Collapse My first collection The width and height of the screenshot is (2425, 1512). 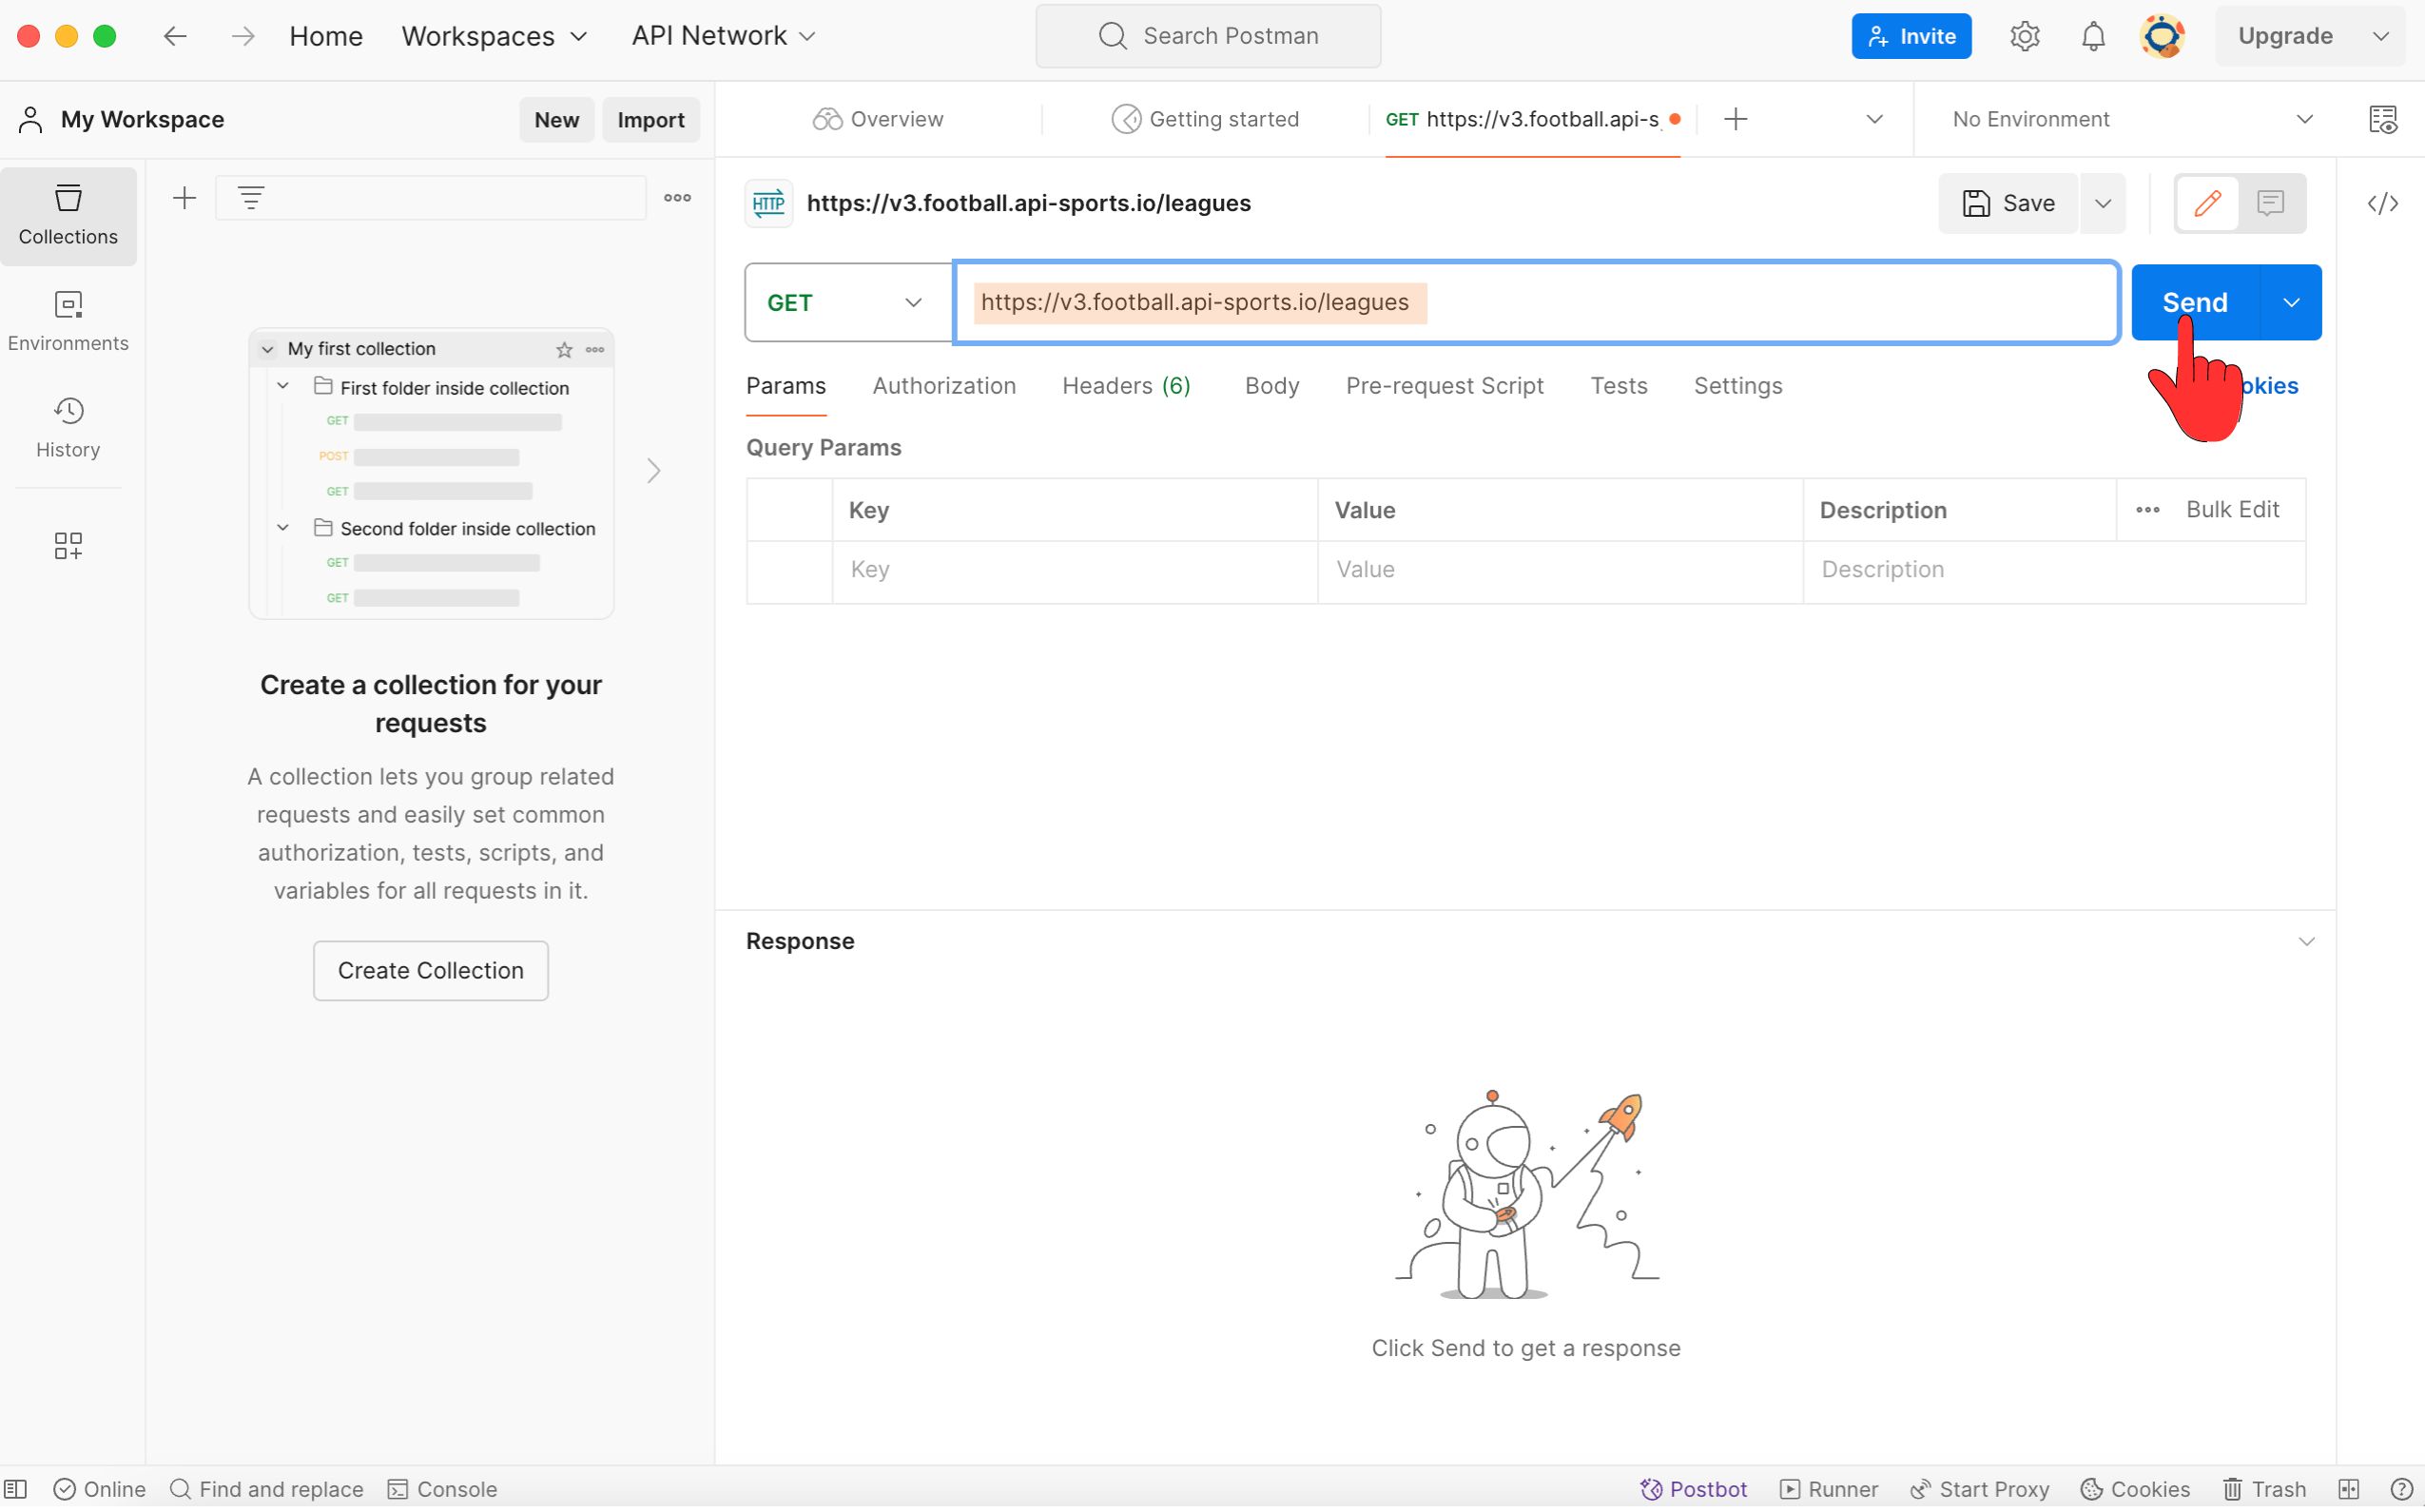click(x=267, y=349)
